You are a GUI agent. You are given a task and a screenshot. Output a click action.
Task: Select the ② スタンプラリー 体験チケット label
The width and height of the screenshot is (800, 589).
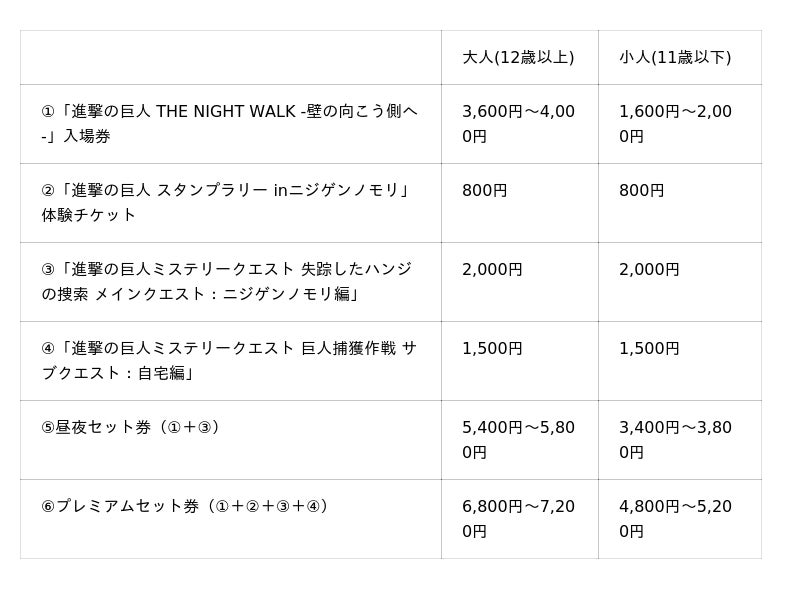click(x=226, y=202)
